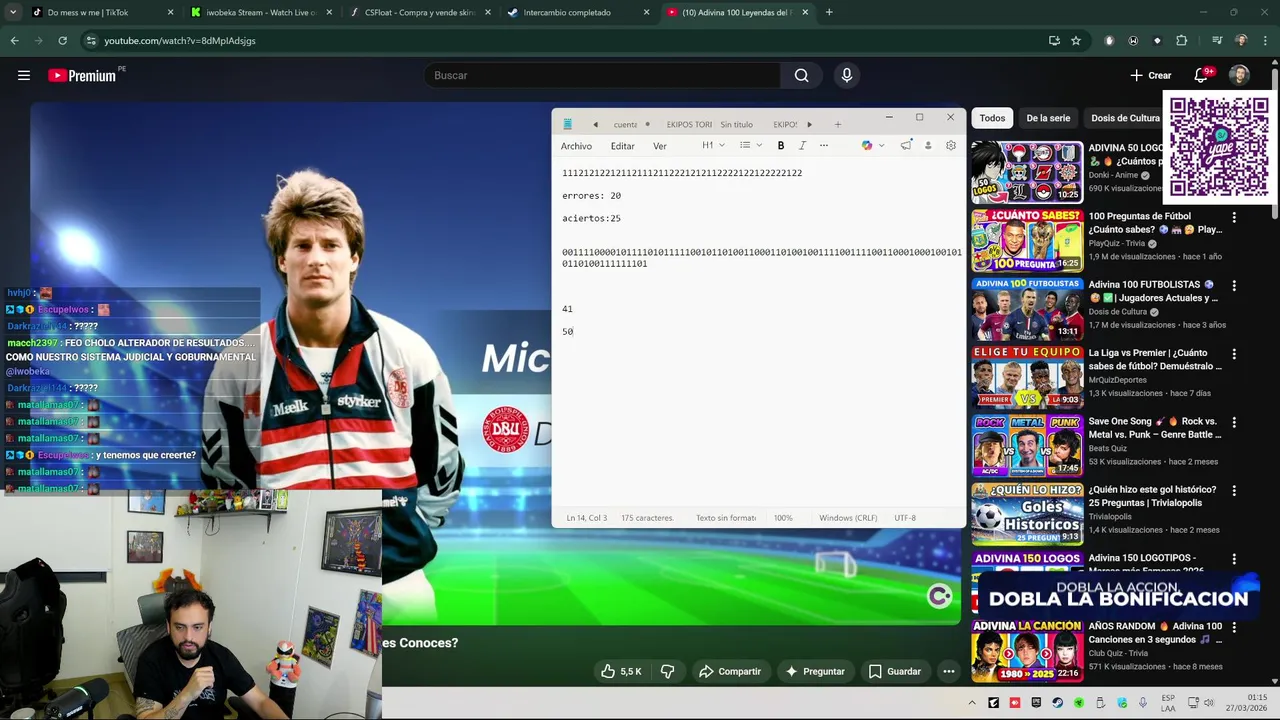Click the YouTube Buscar search field
The image size is (1280, 720).
tap(603, 75)
